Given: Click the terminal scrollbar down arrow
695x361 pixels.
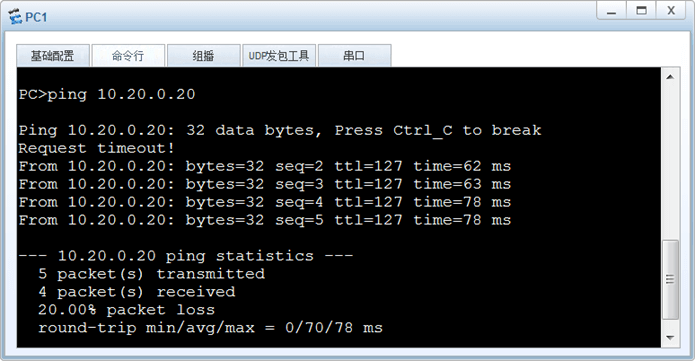Looking at the screenshot, I should point(670,338).
